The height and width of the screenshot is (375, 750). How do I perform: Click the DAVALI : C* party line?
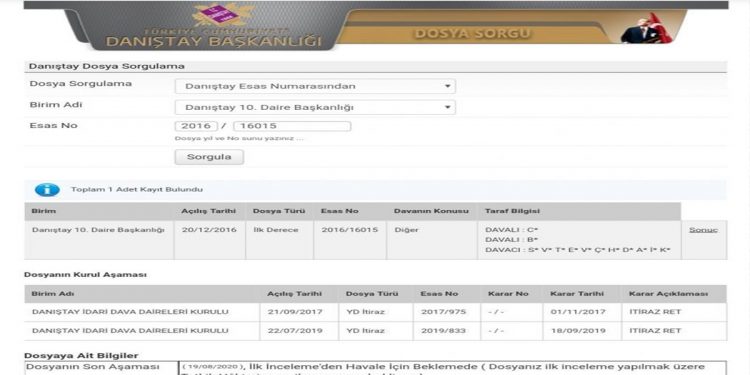coord(512,230)
